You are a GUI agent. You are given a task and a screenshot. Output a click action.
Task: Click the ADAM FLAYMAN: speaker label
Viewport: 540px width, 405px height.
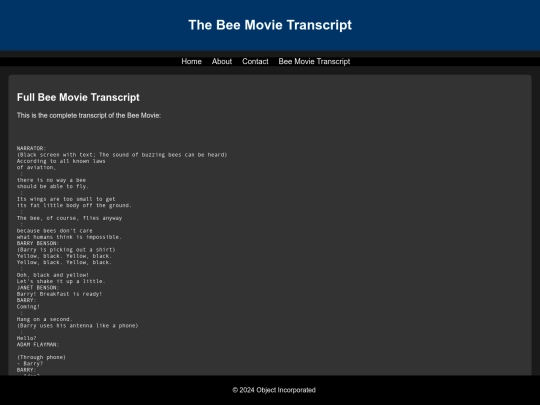coord(38,344)
